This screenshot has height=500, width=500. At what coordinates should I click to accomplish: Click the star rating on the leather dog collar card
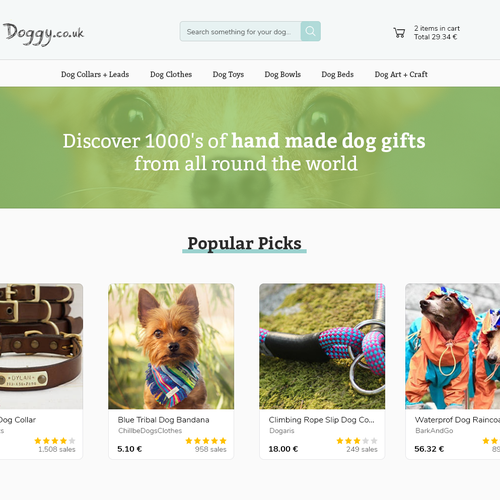pyautogui.click(x=55, y=441)
